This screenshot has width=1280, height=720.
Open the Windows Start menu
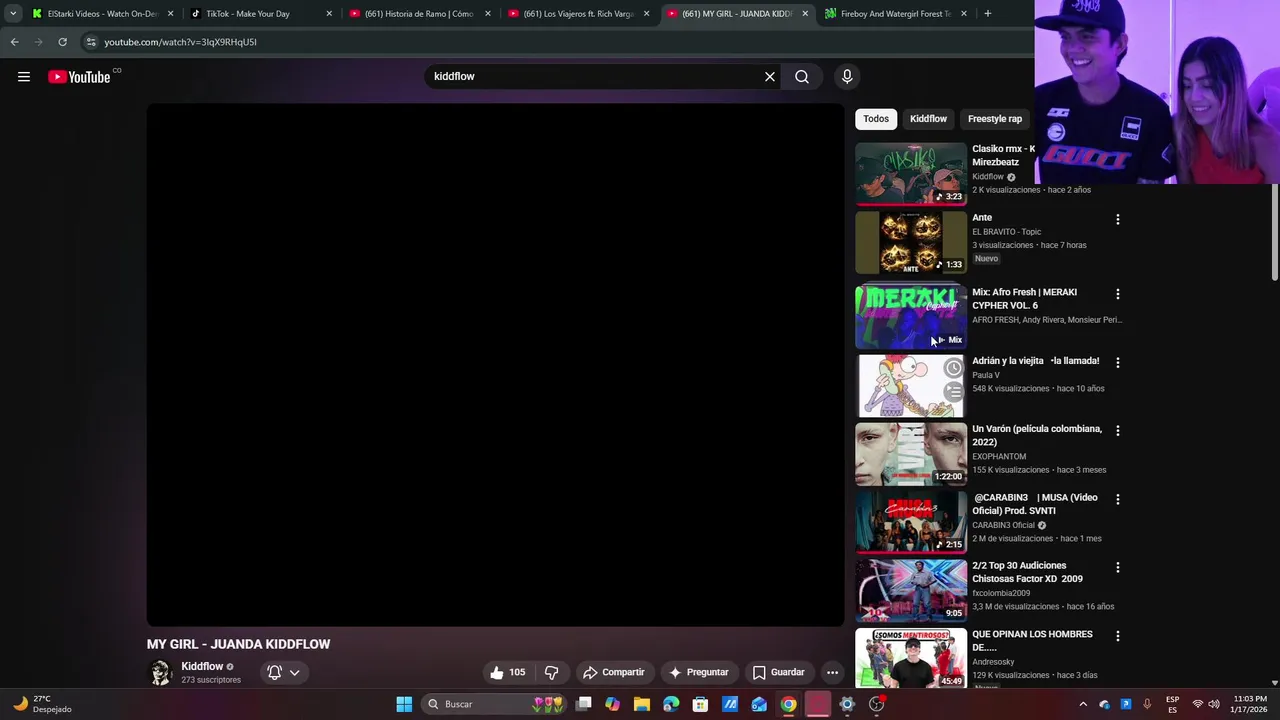click(404, 704)
